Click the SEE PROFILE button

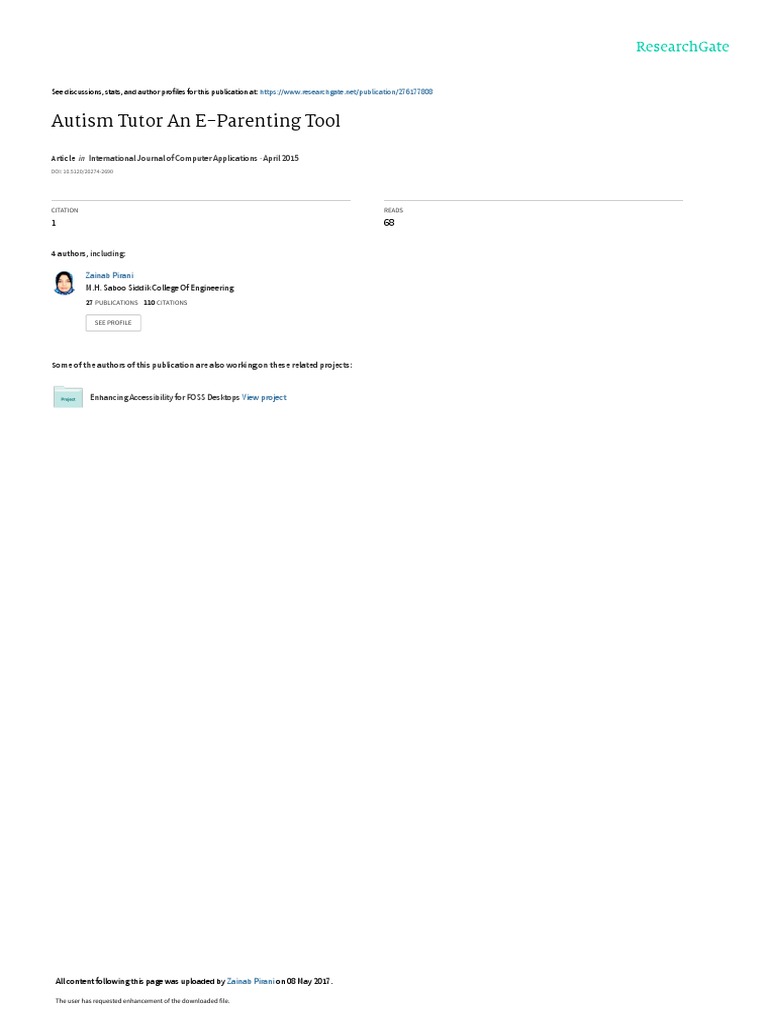coord(113,323)
